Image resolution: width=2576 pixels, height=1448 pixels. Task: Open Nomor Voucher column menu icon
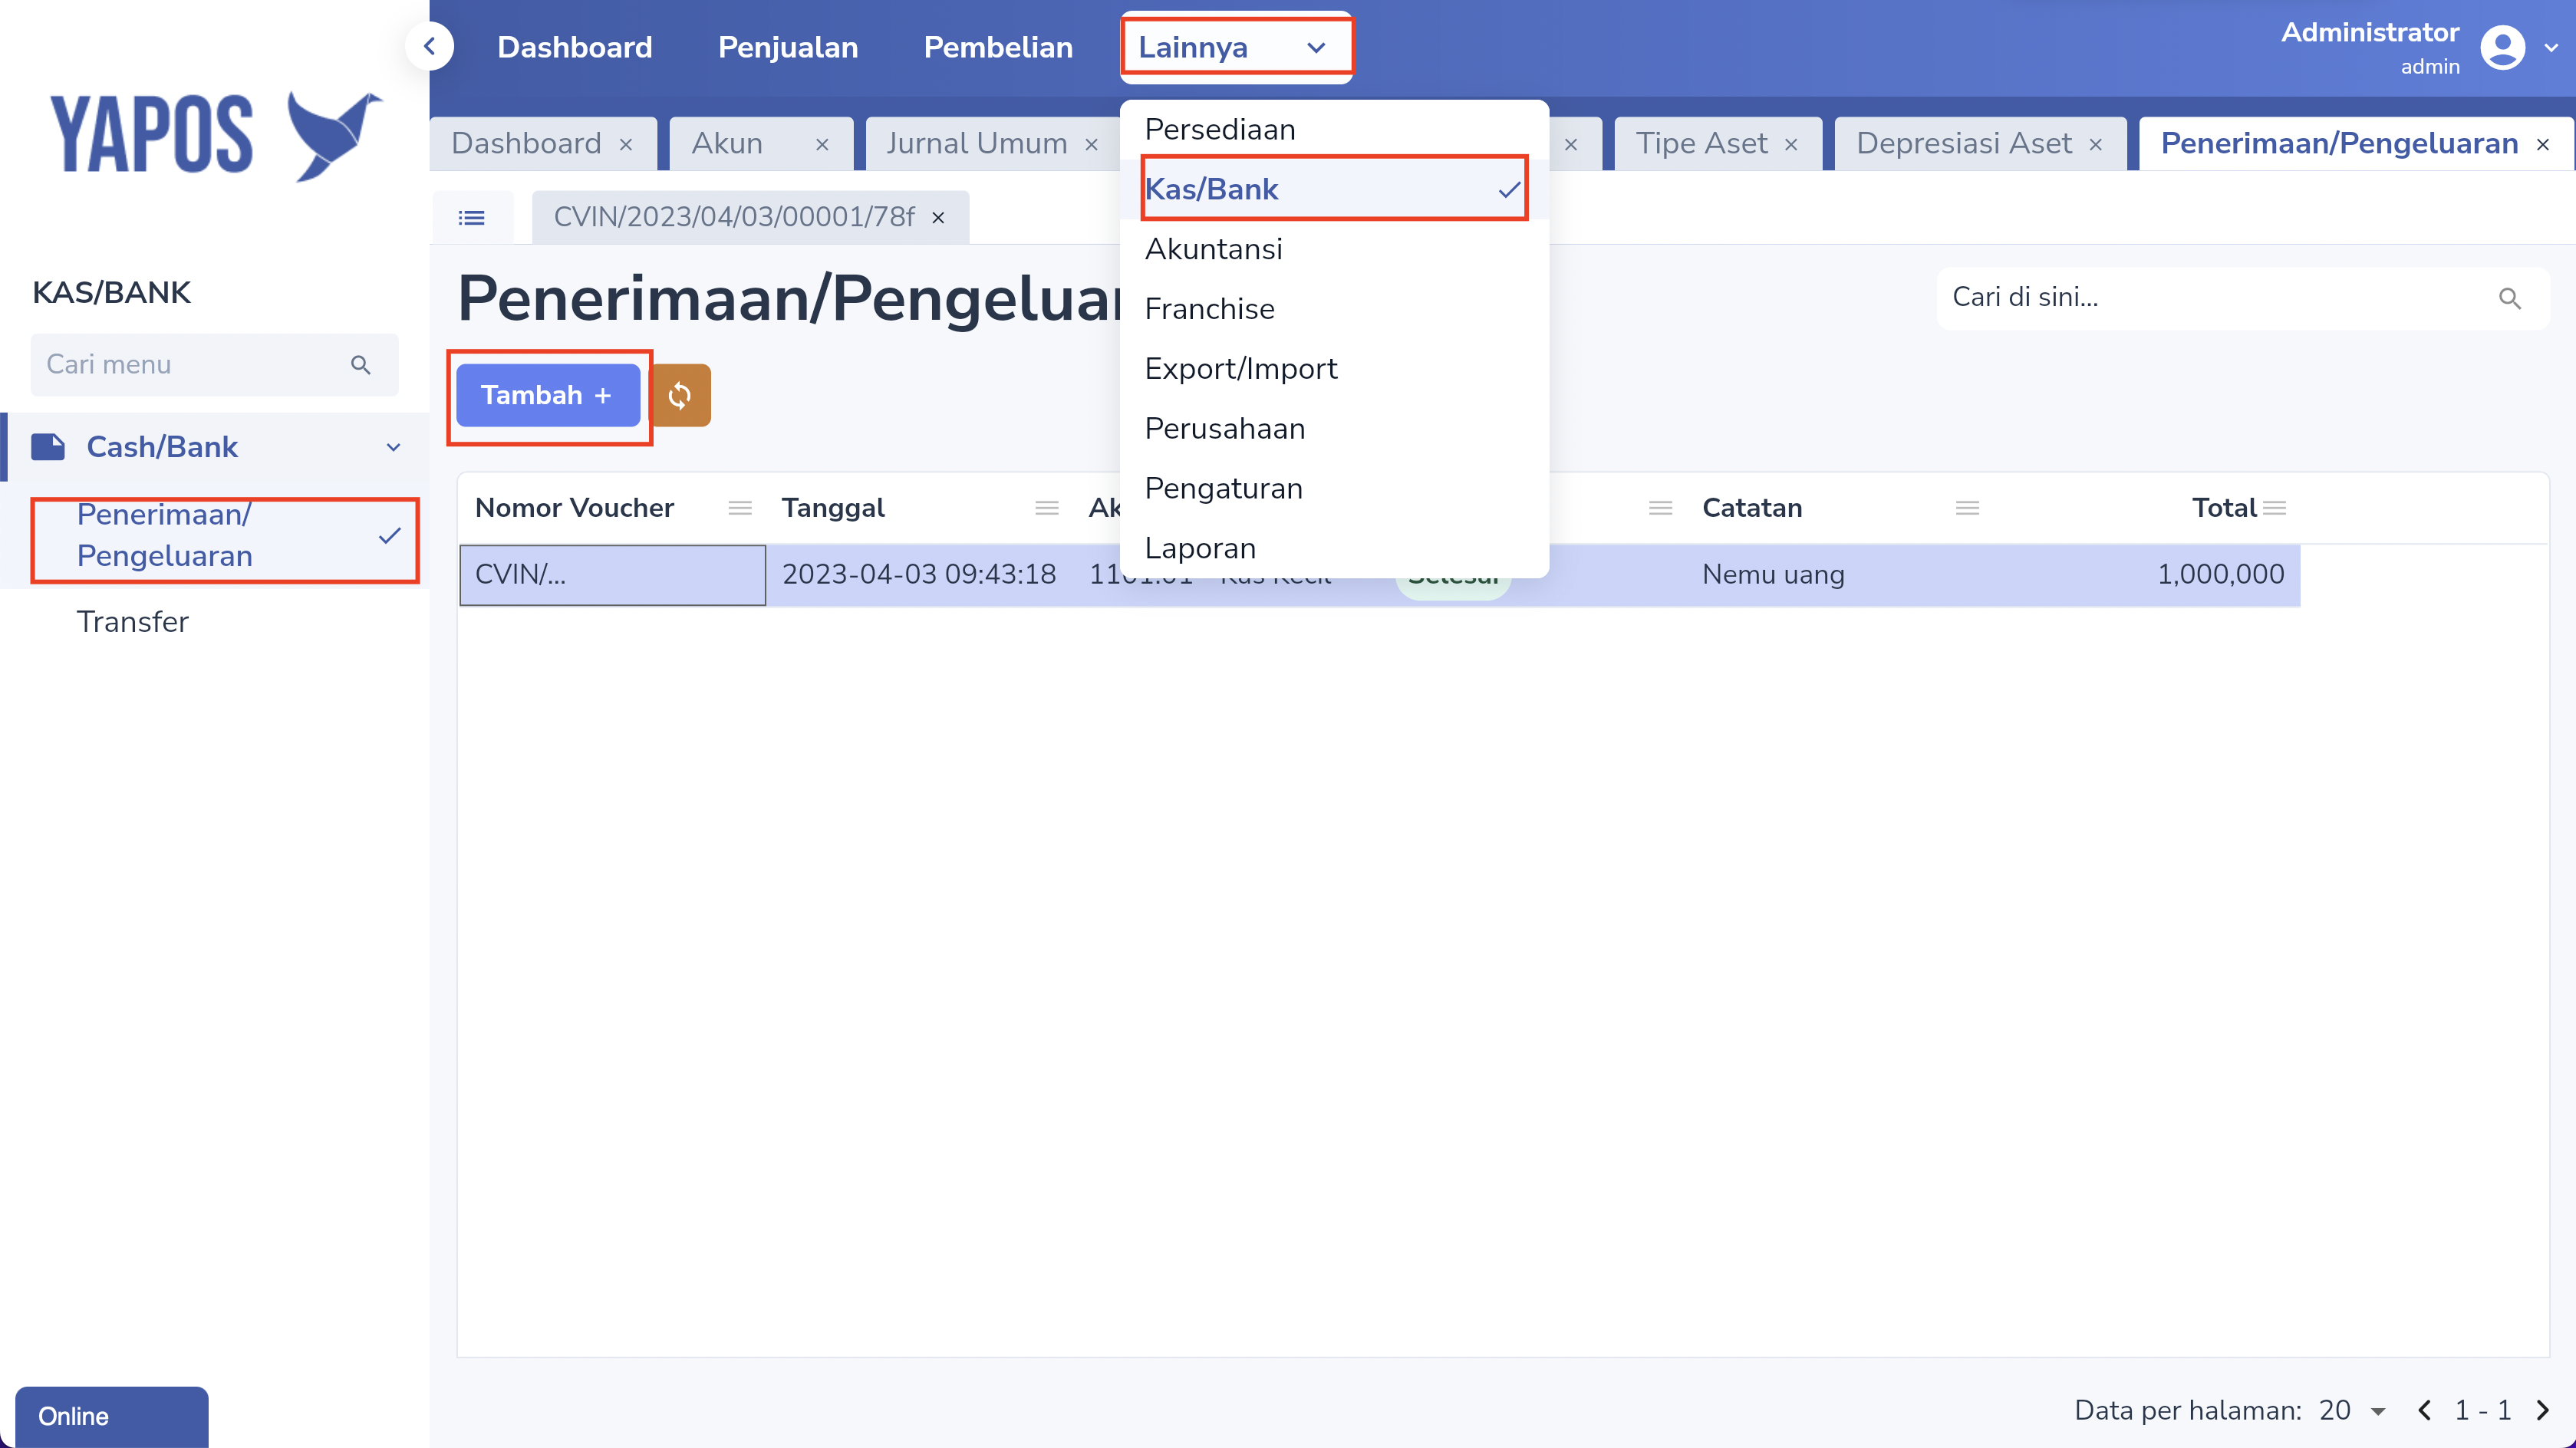740,508
